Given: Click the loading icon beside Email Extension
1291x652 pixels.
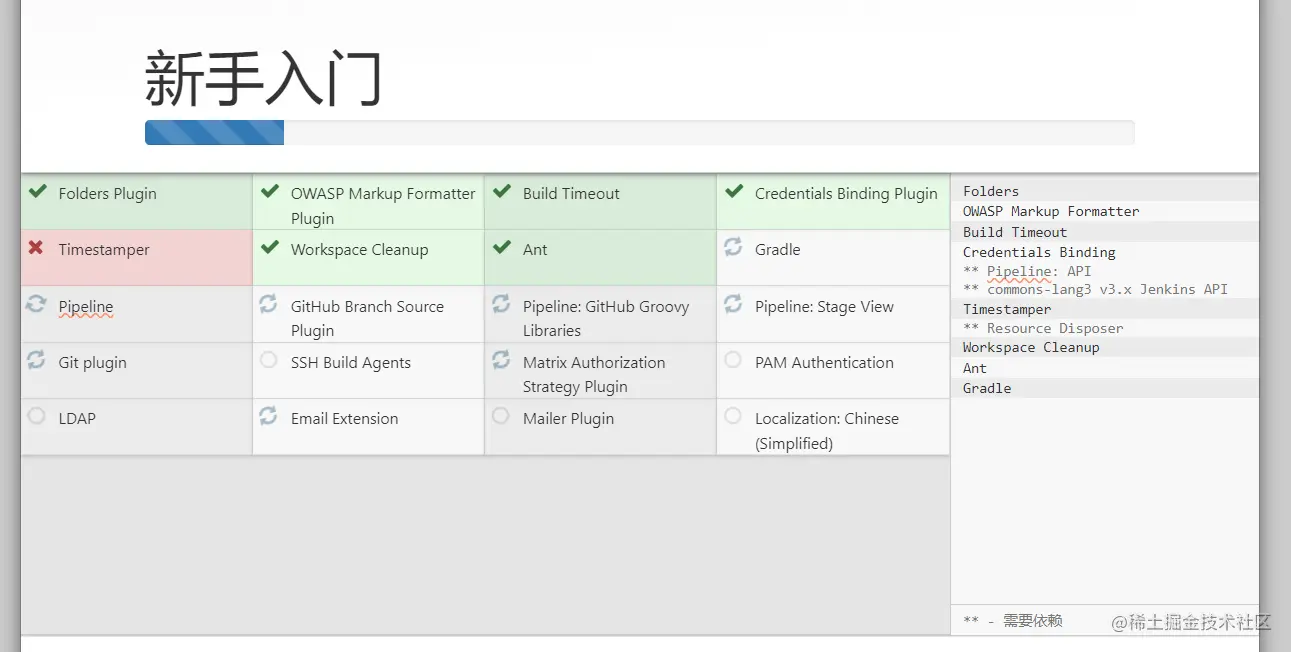Looking at the screenshot, I should [x=269, y=416].
